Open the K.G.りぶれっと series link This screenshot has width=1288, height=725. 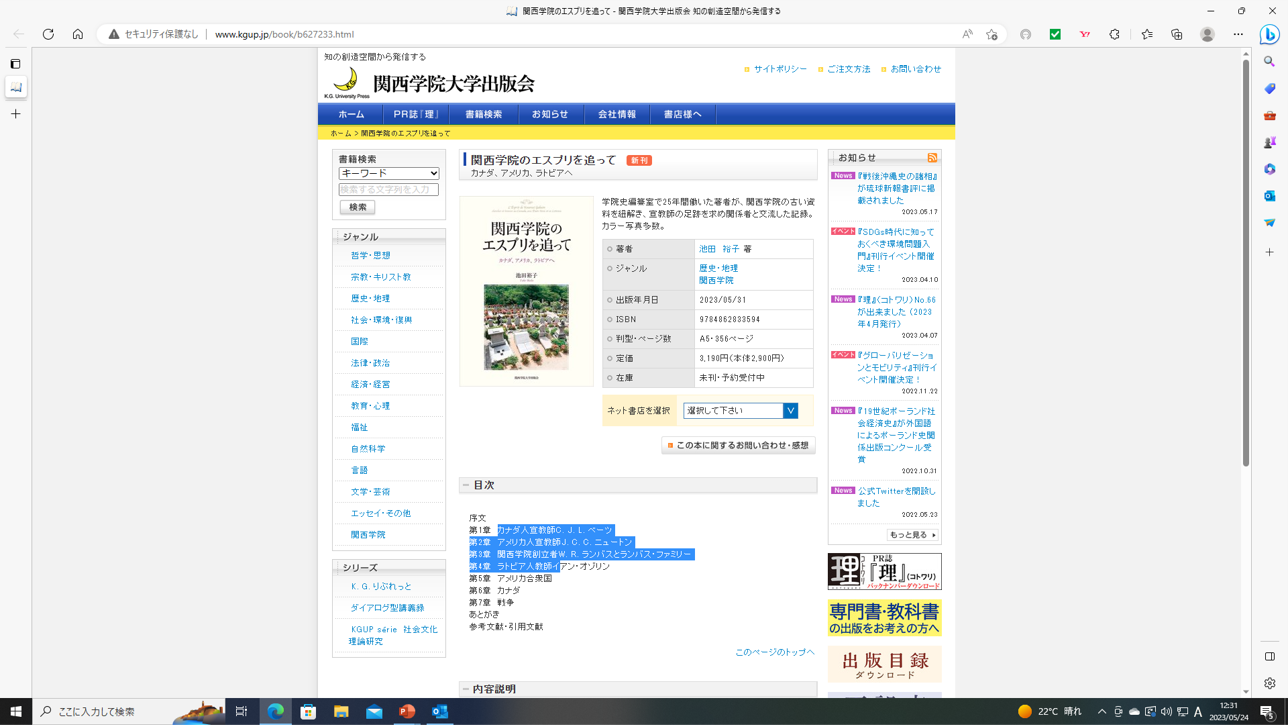click(381, 587)
